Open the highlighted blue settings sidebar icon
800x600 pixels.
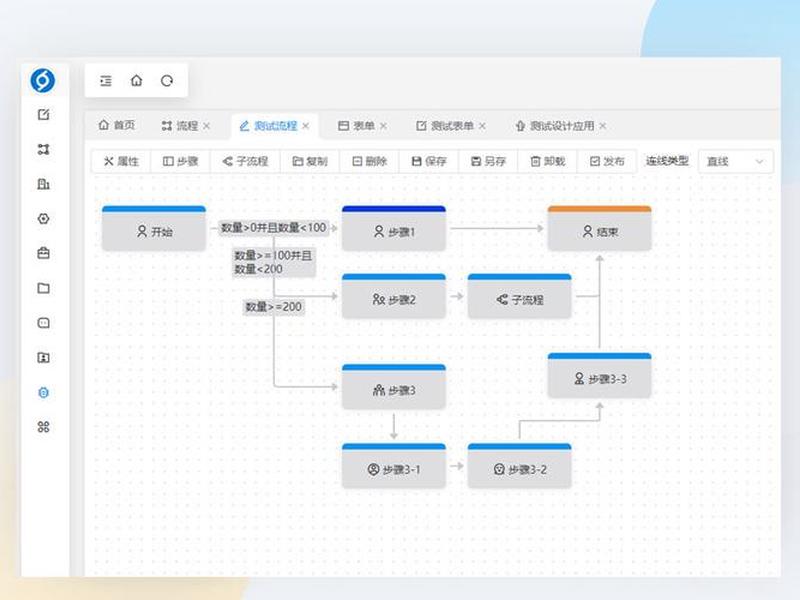pos(43,392)
